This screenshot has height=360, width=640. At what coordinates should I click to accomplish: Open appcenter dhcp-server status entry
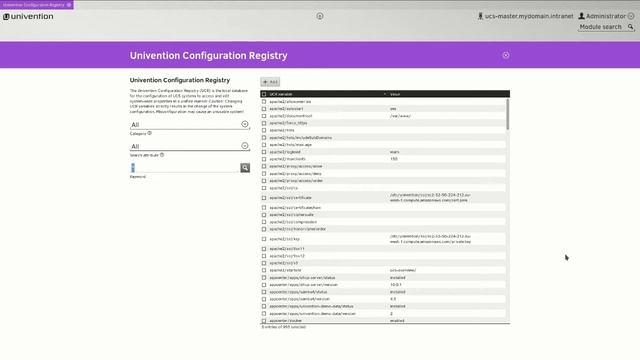point(302,278)
